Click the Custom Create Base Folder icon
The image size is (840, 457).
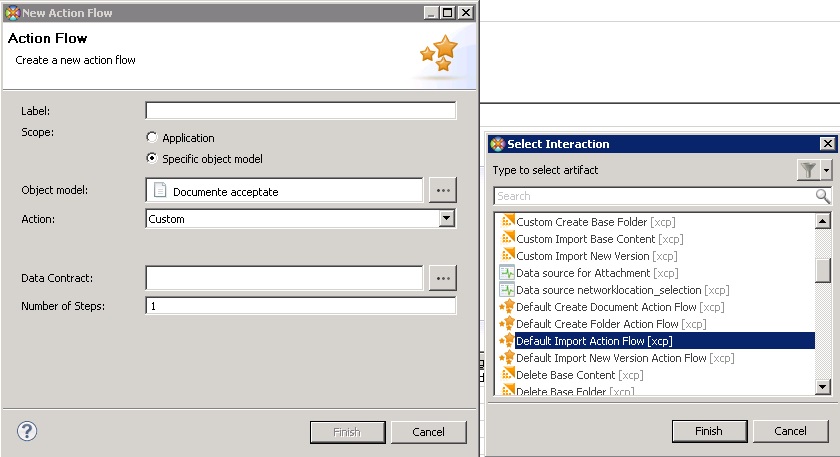(507, 221)
